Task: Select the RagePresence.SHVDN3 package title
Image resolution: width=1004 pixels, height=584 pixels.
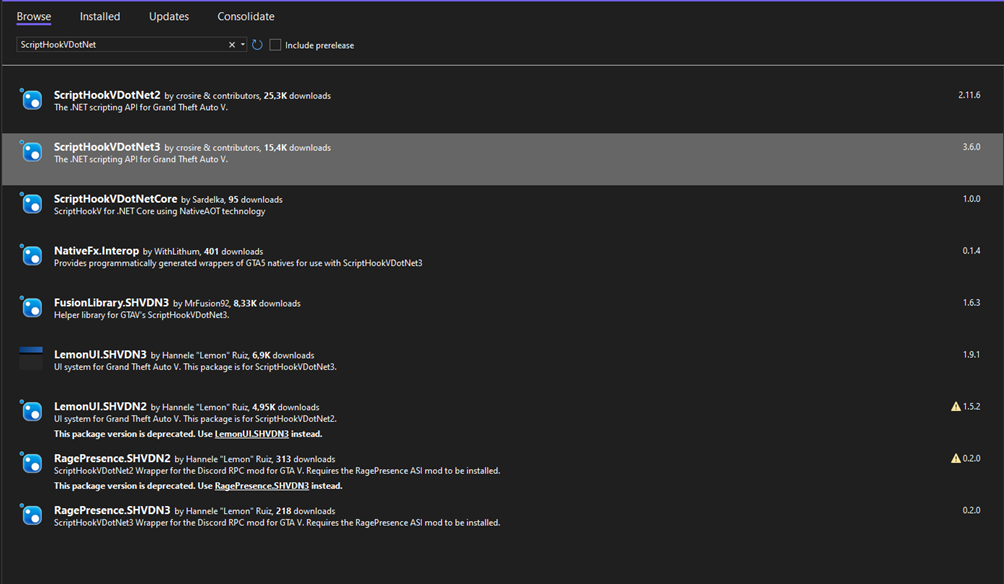Action: (112, 510)
